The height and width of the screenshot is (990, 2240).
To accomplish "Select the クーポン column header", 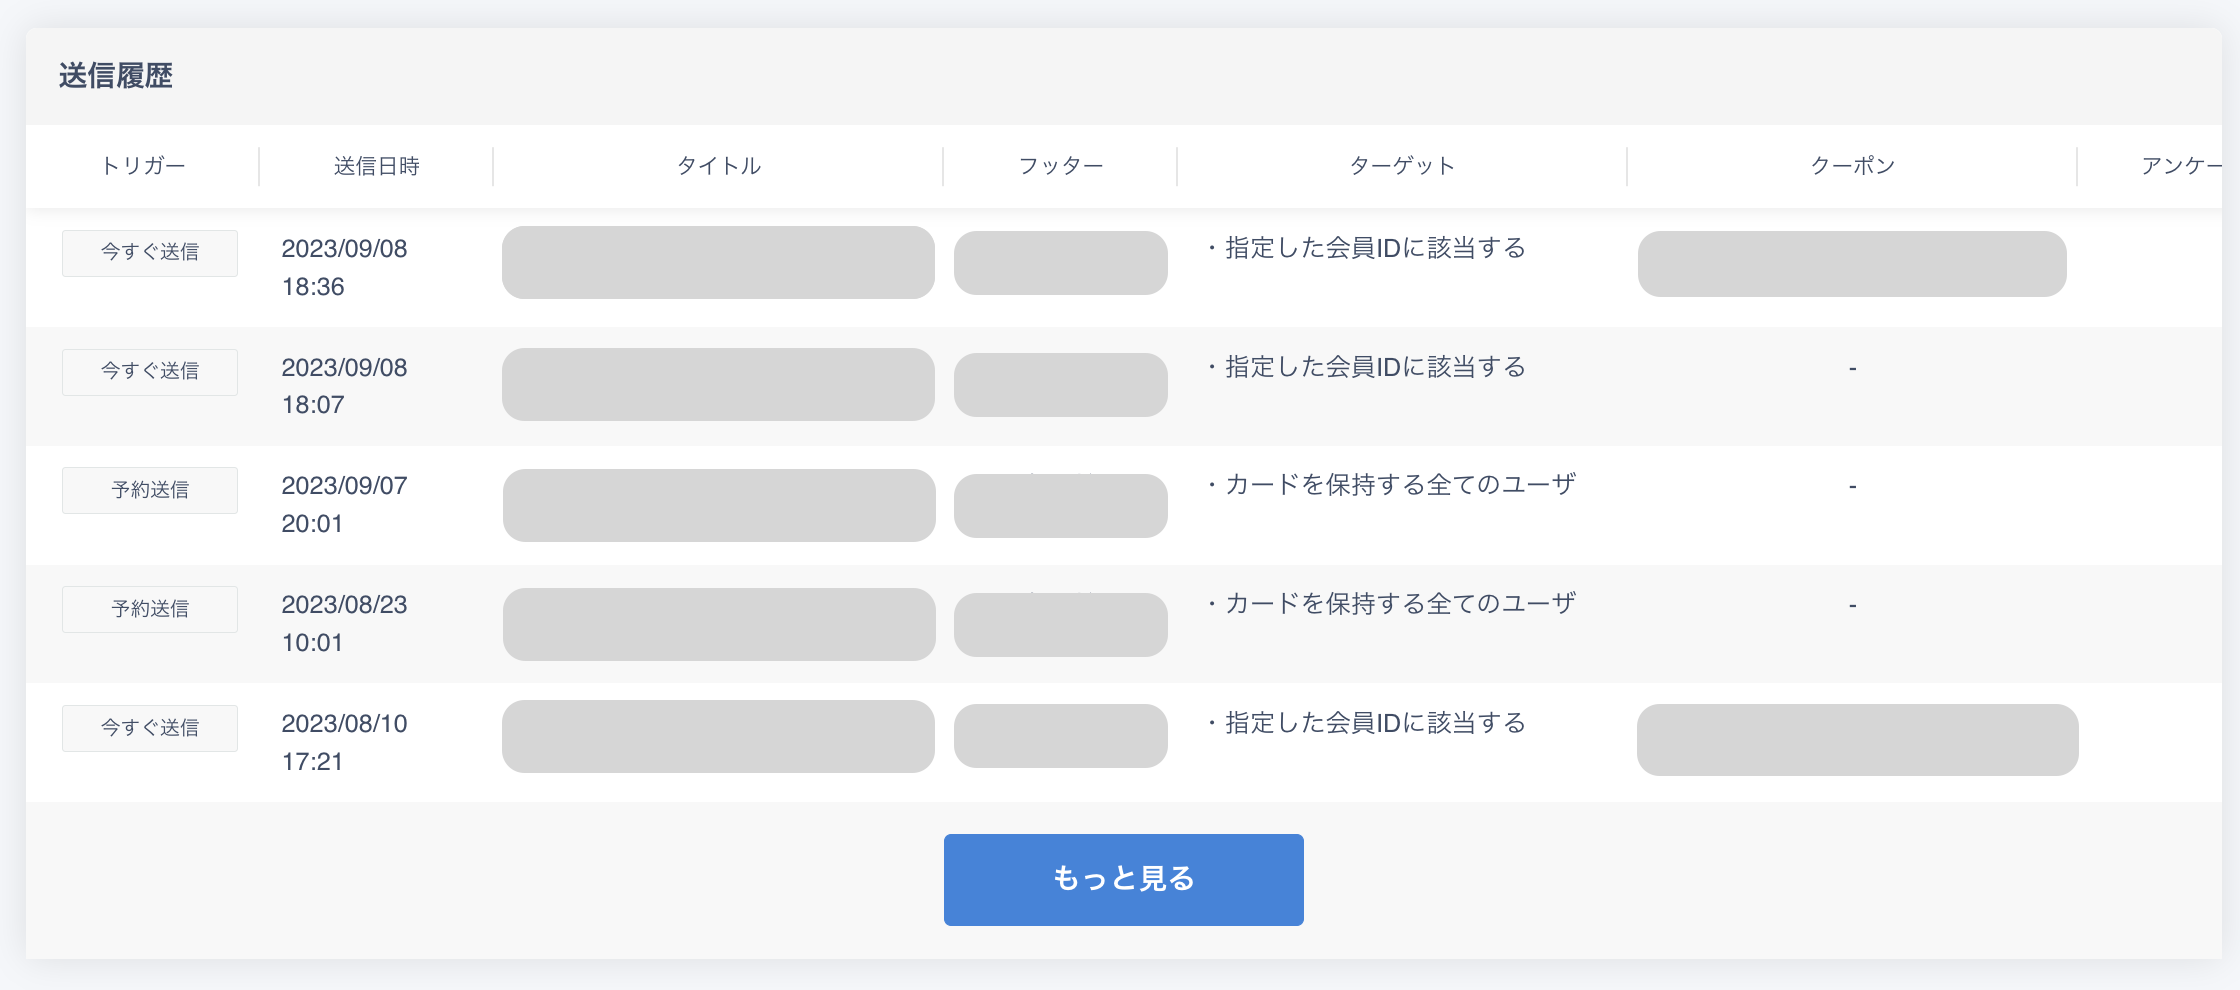I will 1852,166.
